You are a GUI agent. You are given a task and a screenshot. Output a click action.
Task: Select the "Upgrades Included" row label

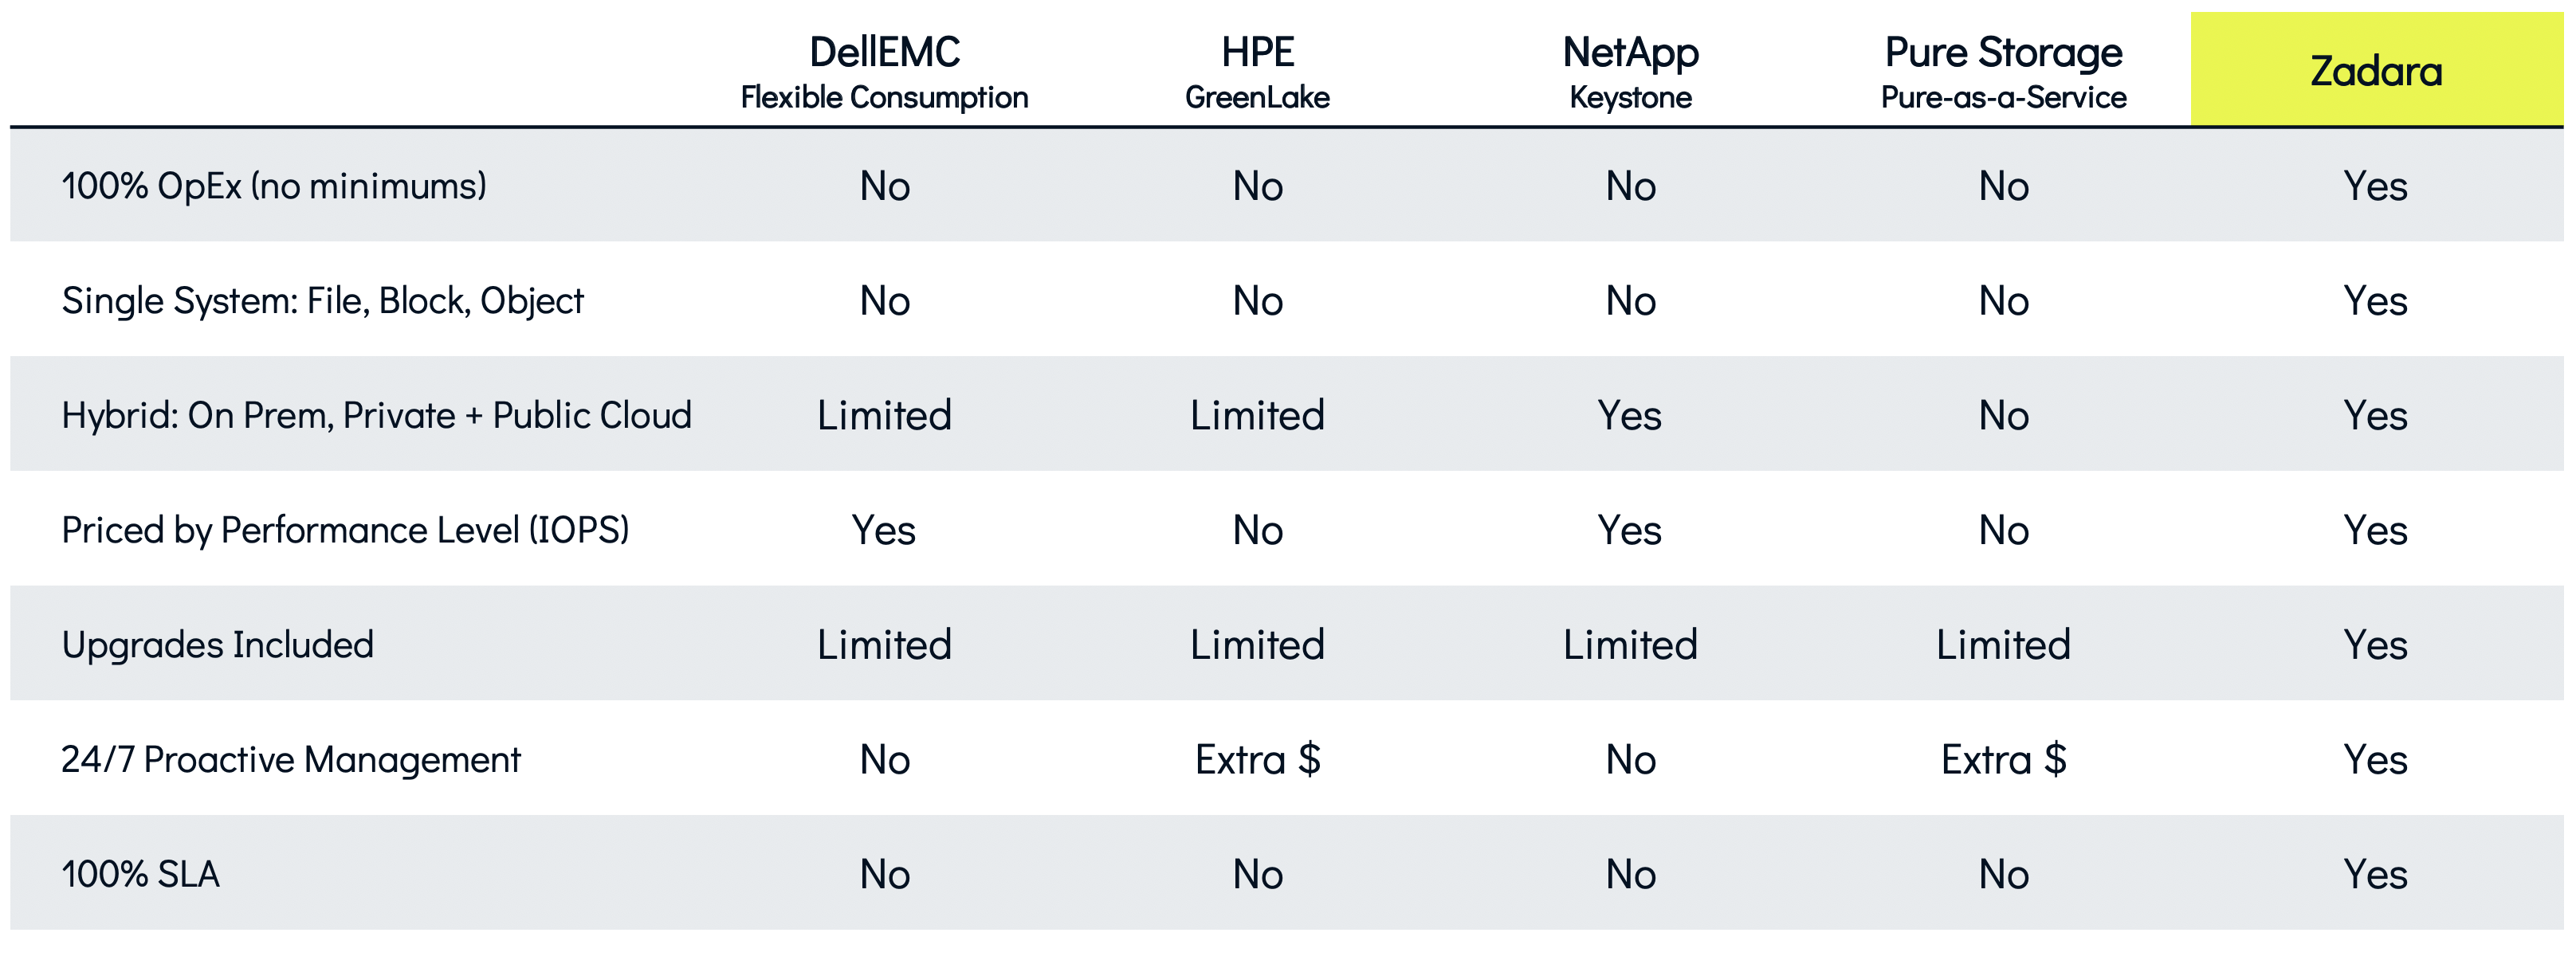217,645
